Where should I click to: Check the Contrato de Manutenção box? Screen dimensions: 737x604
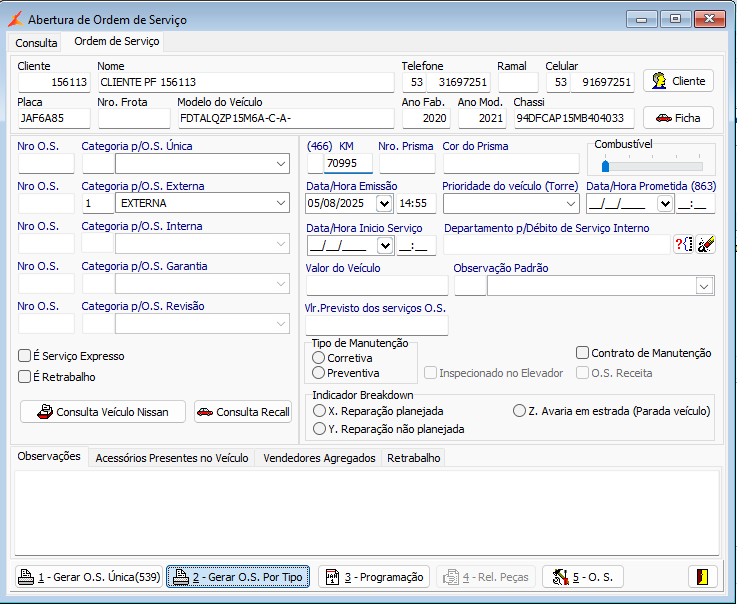click(x=582, y=353)
